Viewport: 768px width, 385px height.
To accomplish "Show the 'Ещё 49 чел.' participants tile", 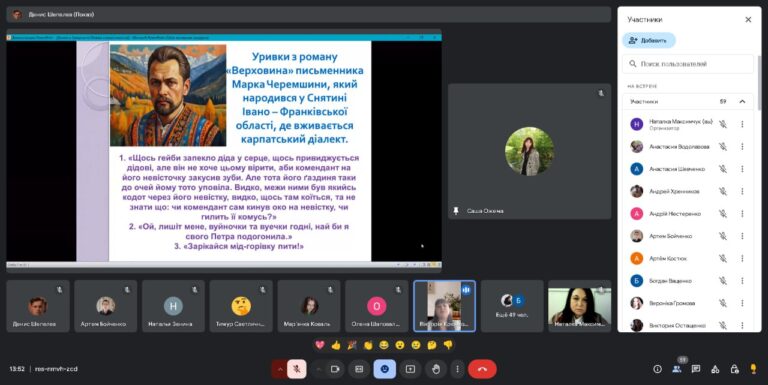I will pos(512,306).
